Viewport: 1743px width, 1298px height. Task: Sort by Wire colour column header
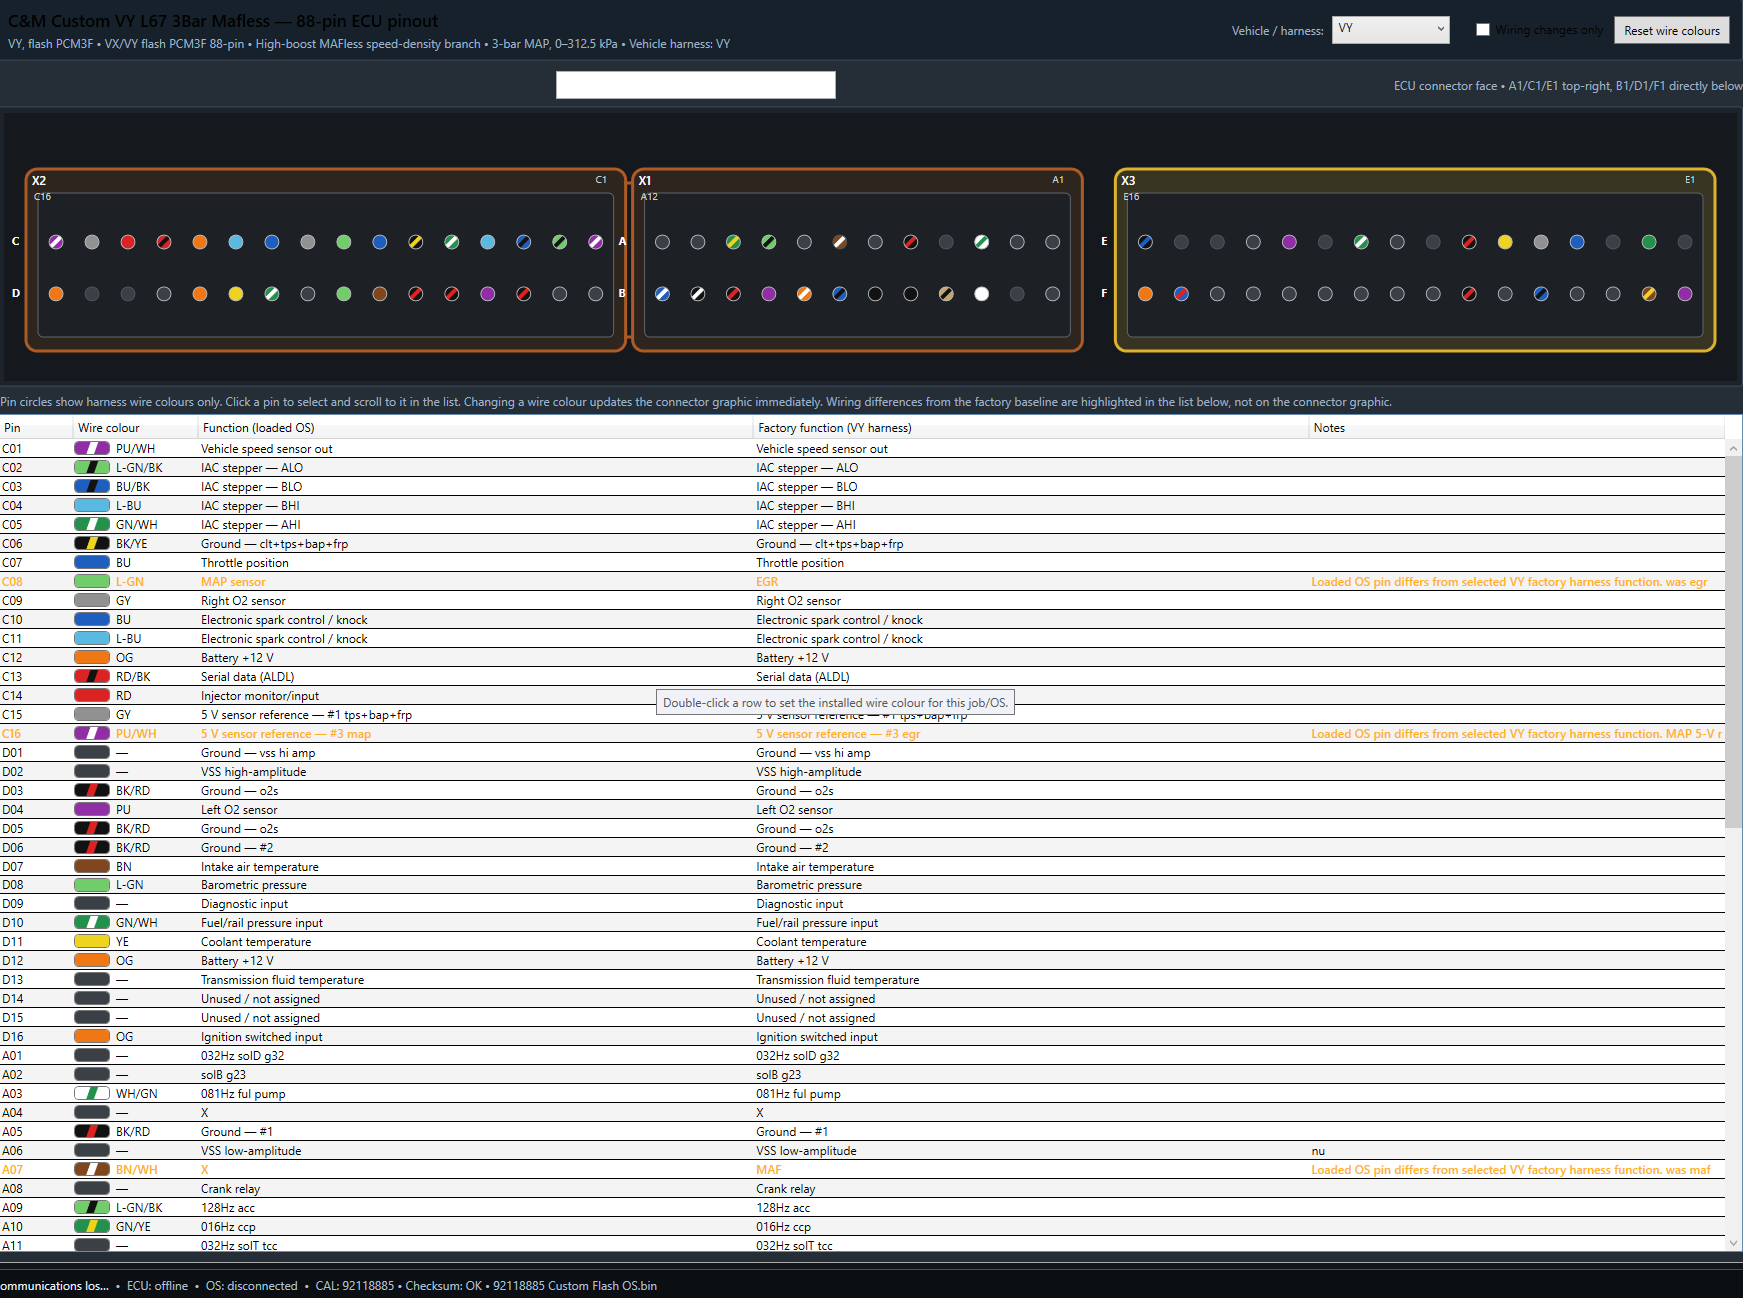tap(135, 428)
